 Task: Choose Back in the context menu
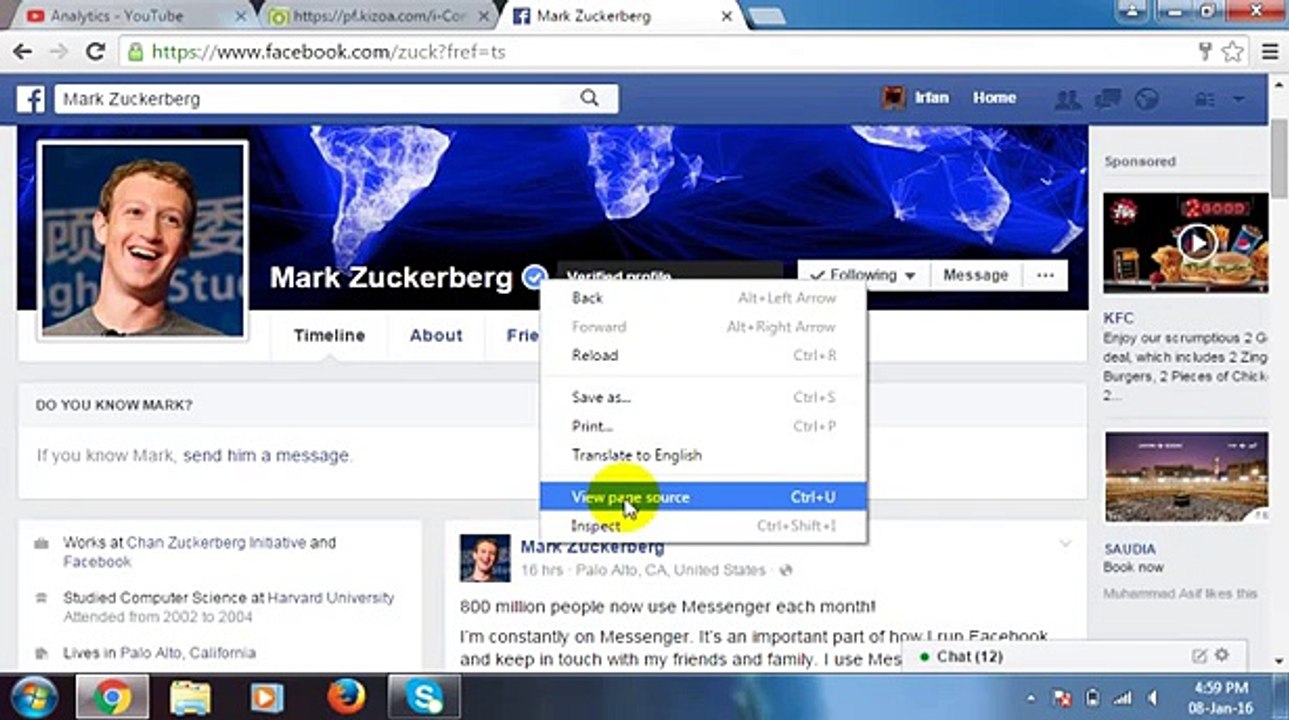tap(703, 298)
